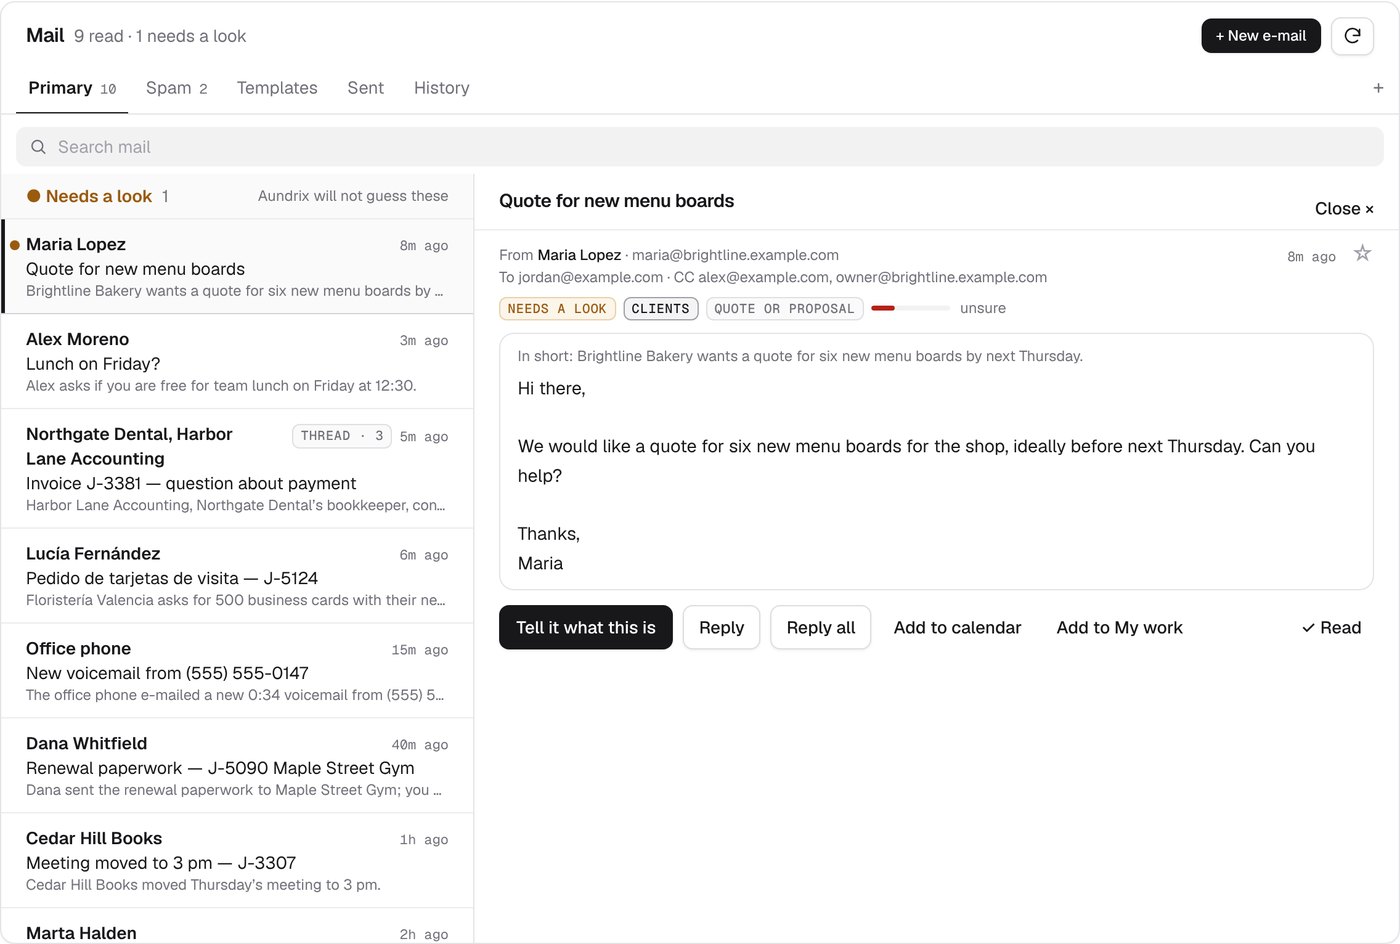Click Add to My work

1119,628
